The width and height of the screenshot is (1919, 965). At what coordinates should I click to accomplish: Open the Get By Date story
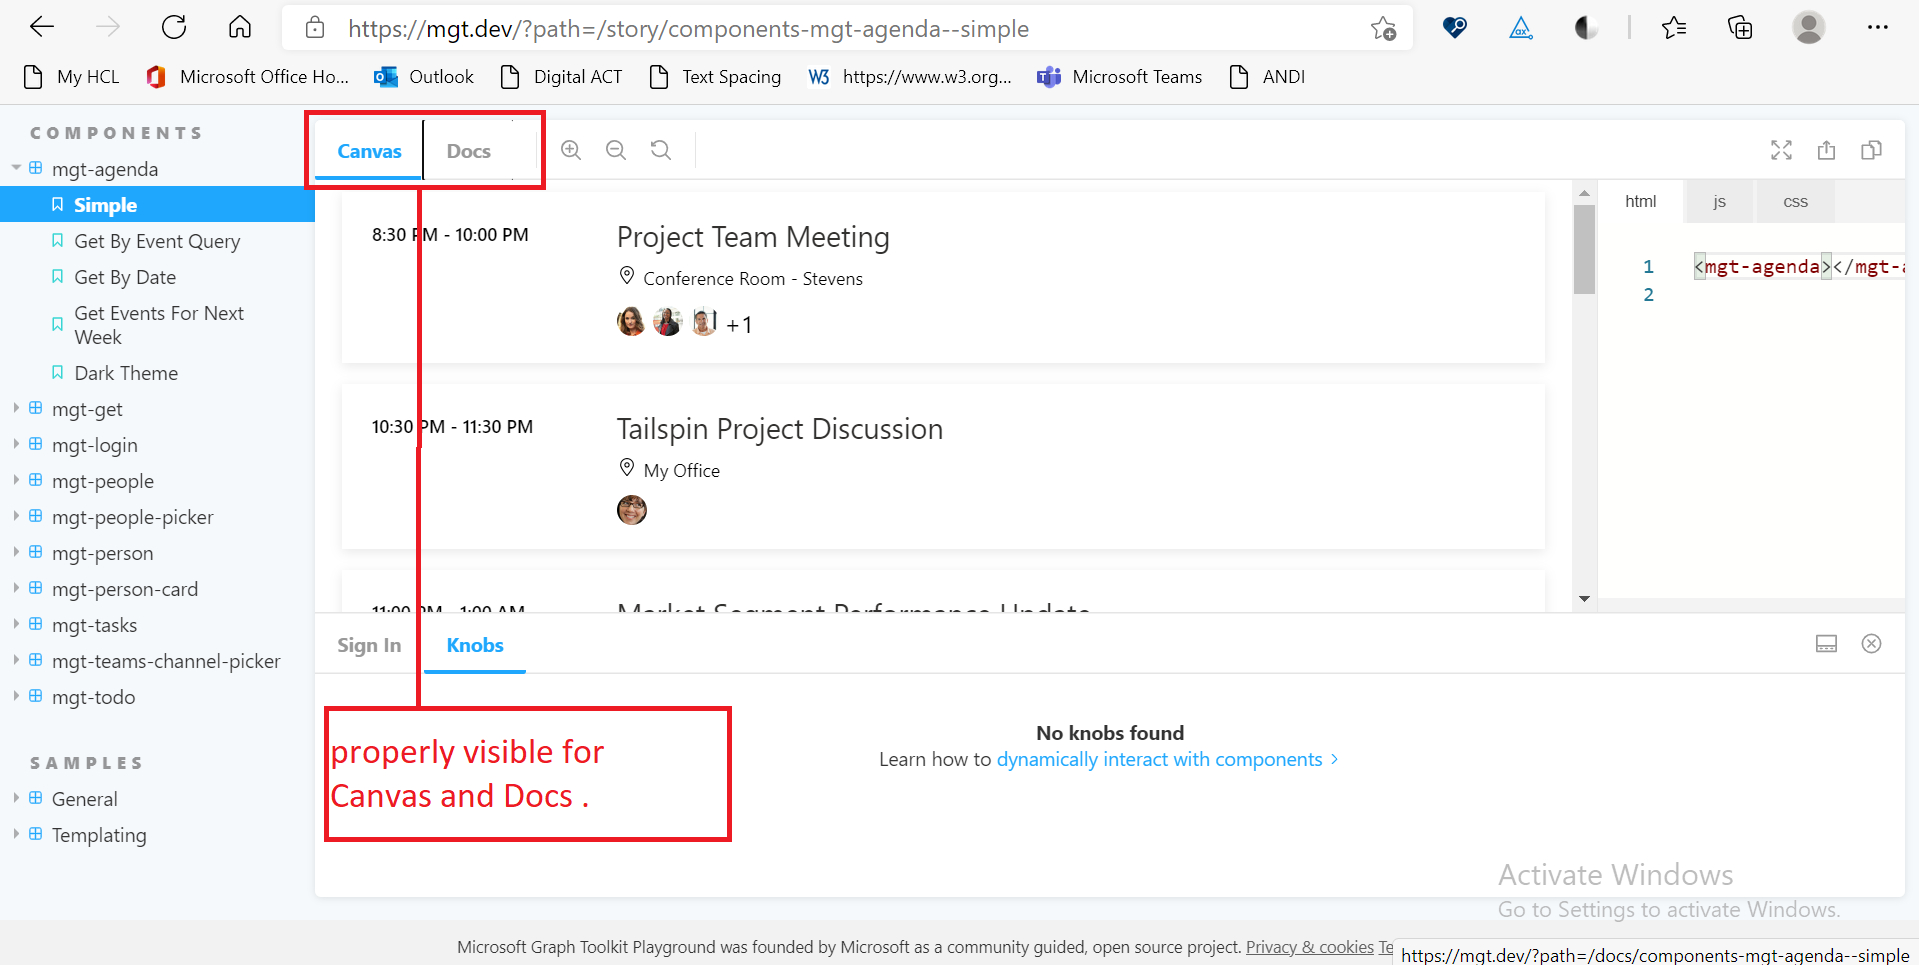tap(126, 277)
